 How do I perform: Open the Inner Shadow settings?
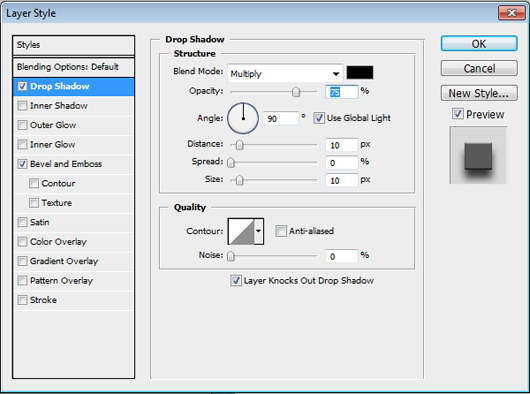tap(58, 106)
